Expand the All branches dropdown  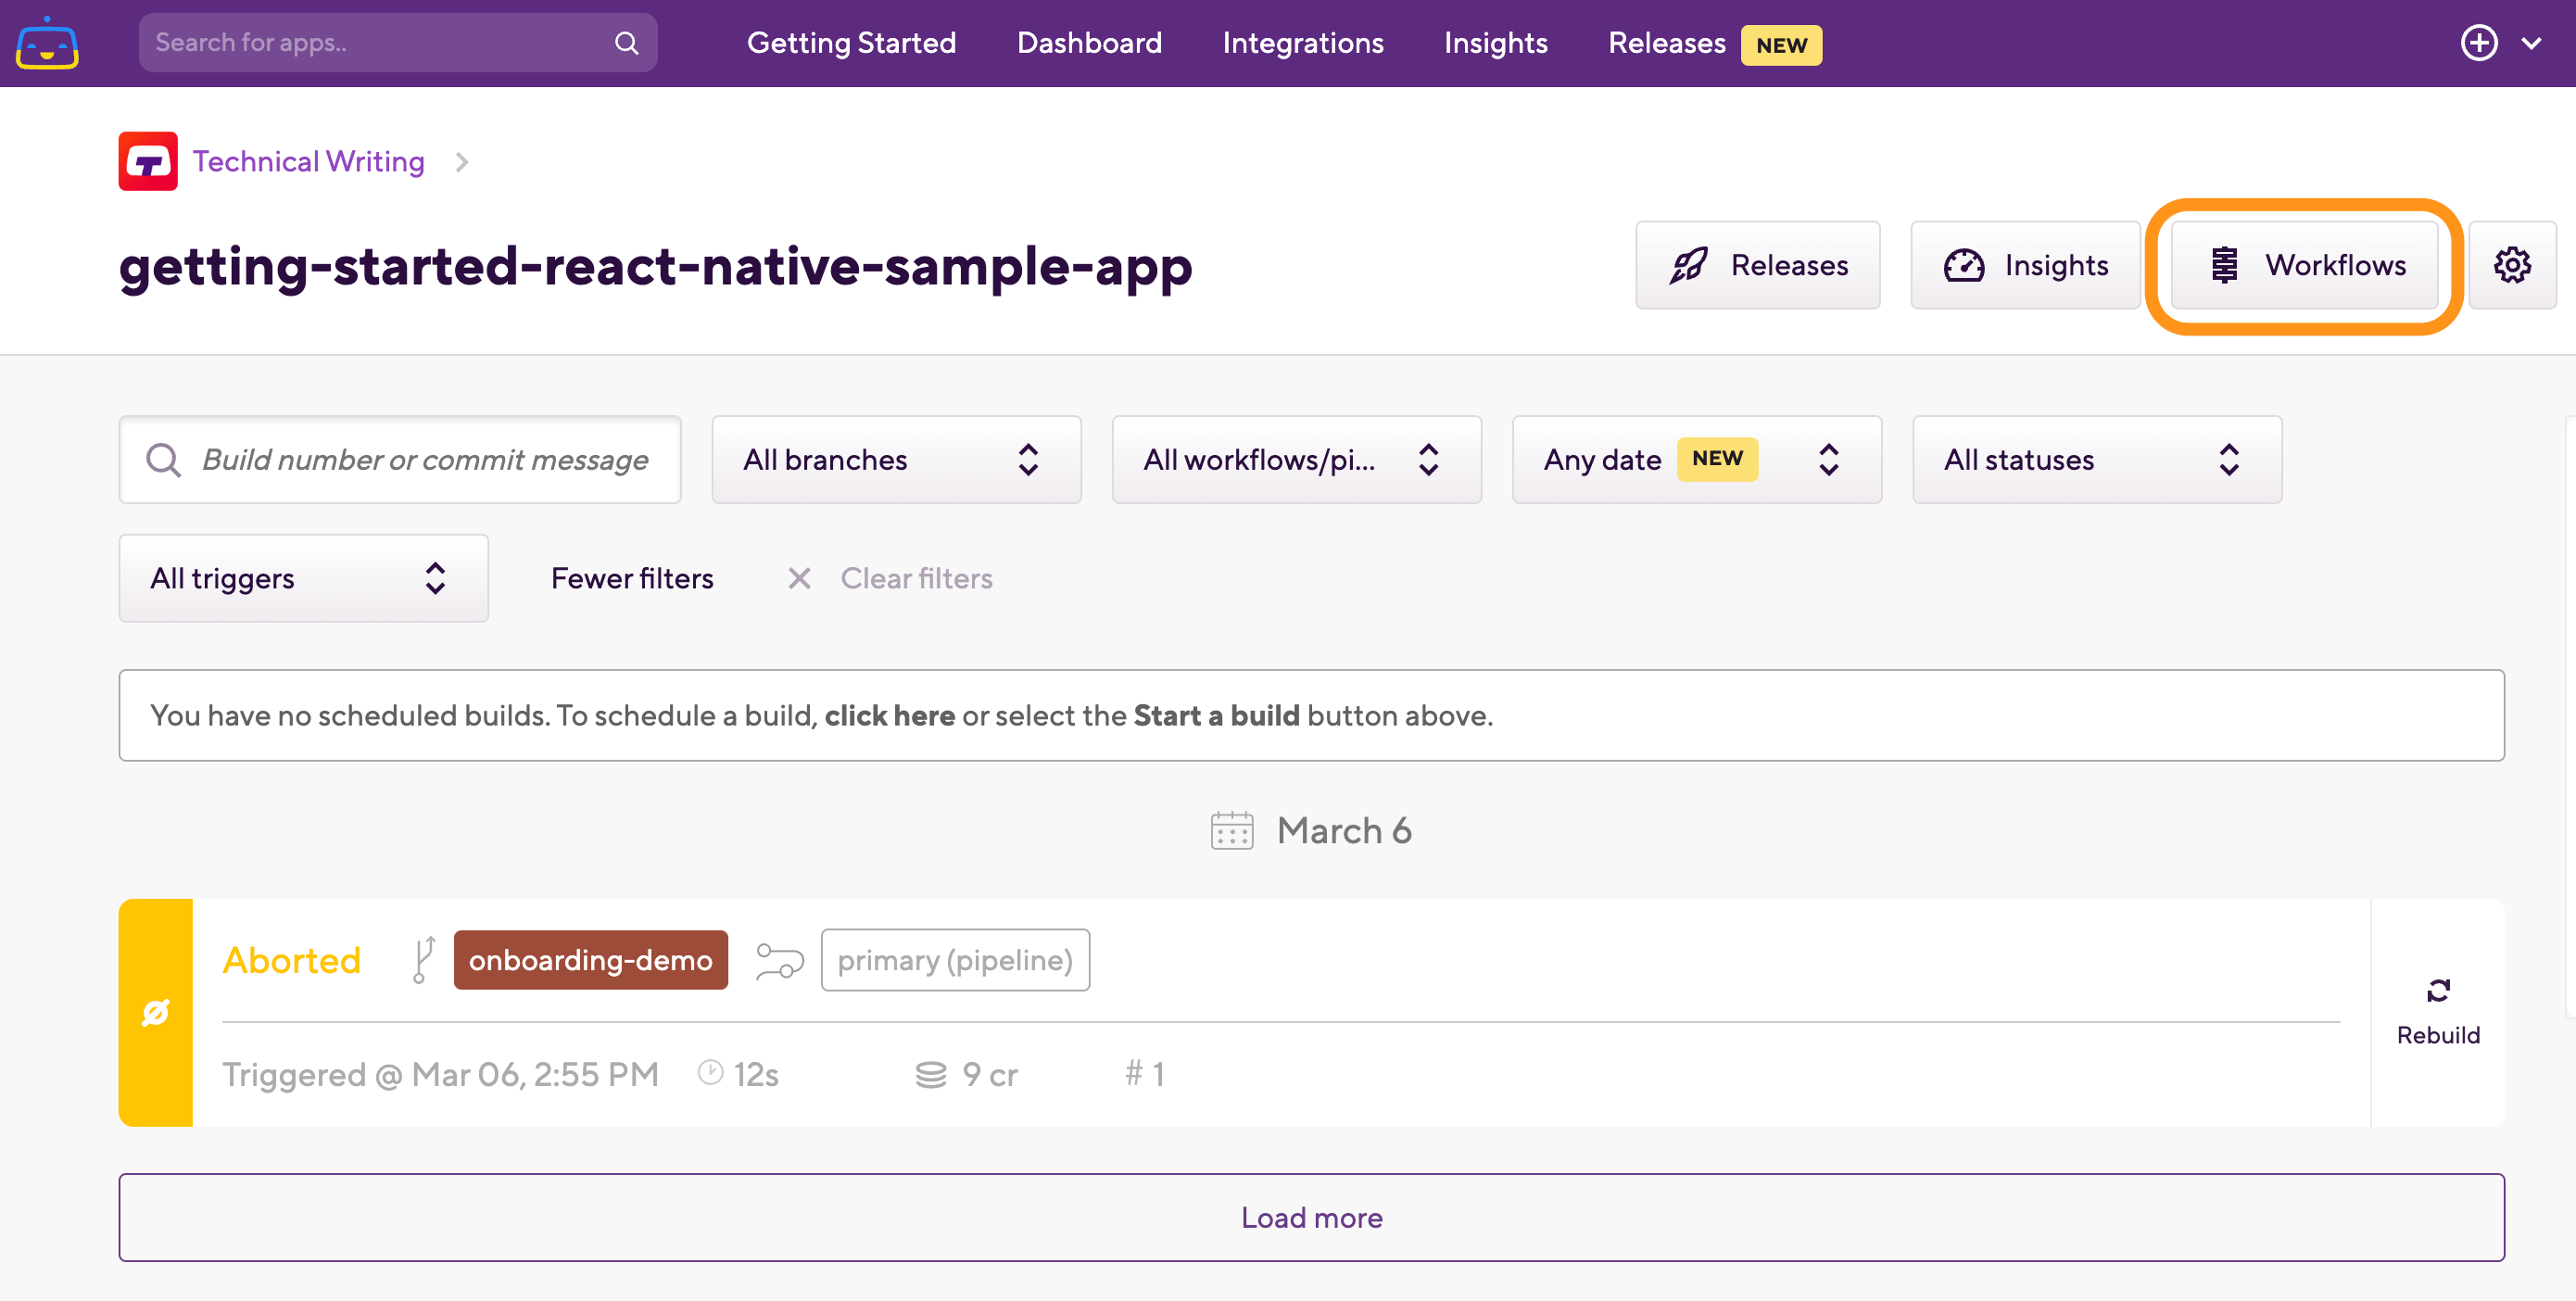(x=895, y=460)
